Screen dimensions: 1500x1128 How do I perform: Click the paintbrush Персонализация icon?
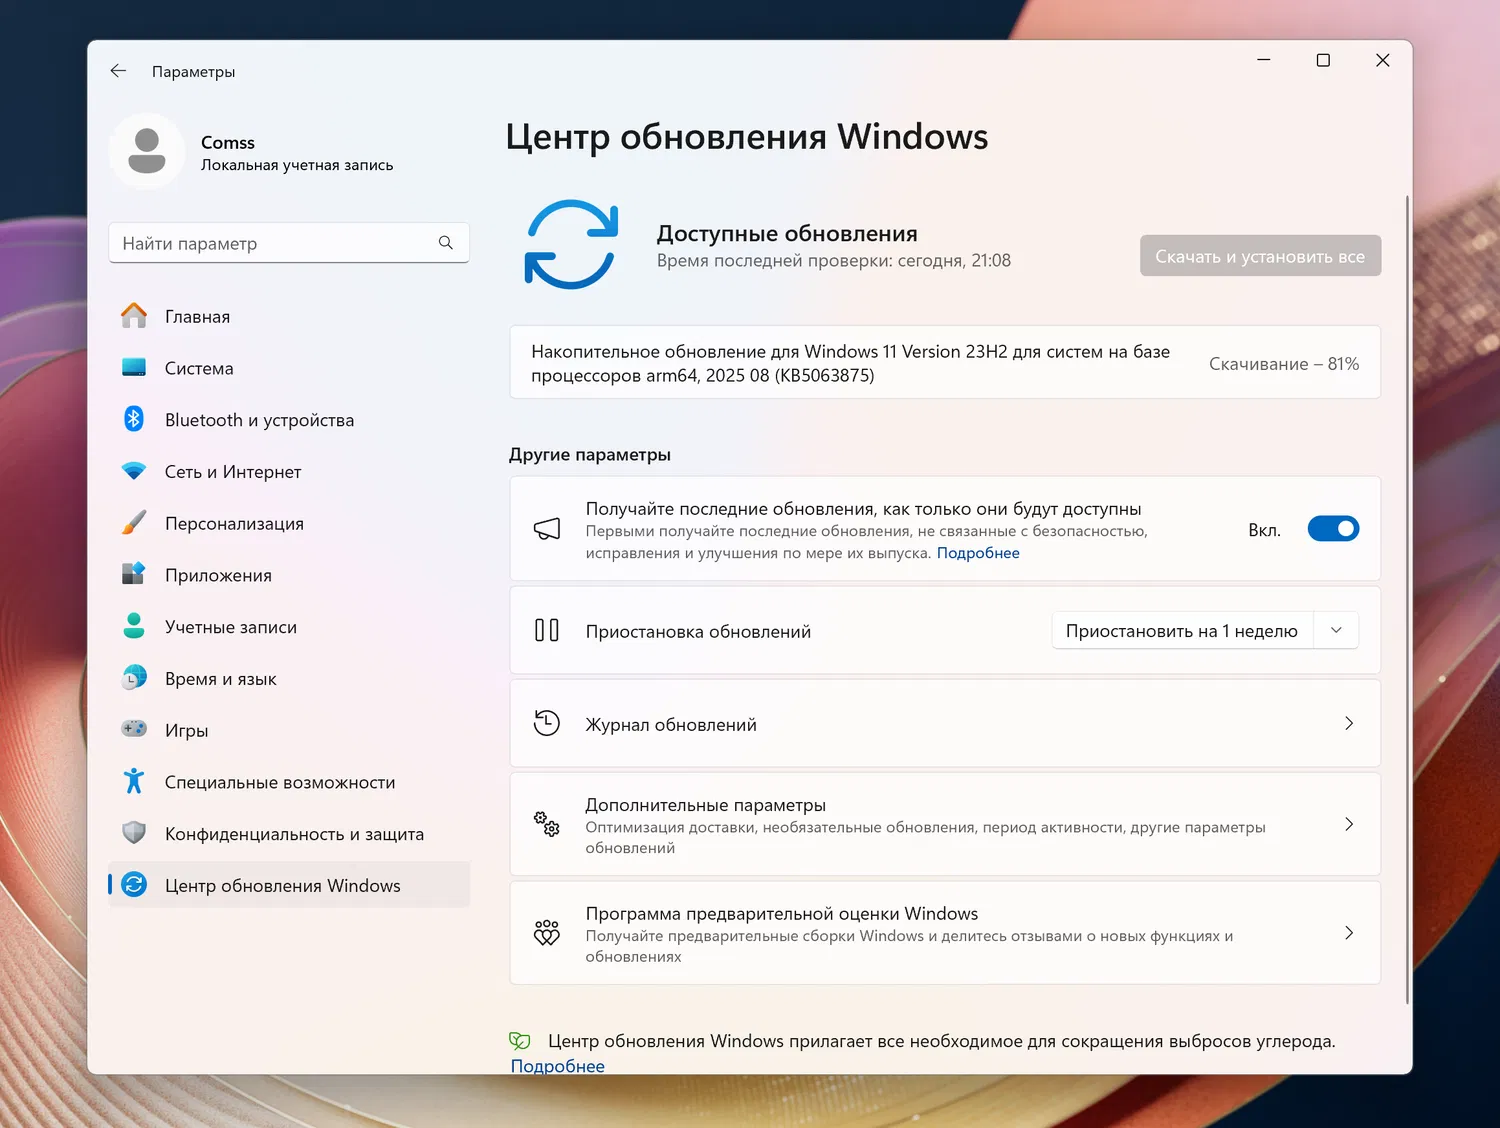point(134,523)
